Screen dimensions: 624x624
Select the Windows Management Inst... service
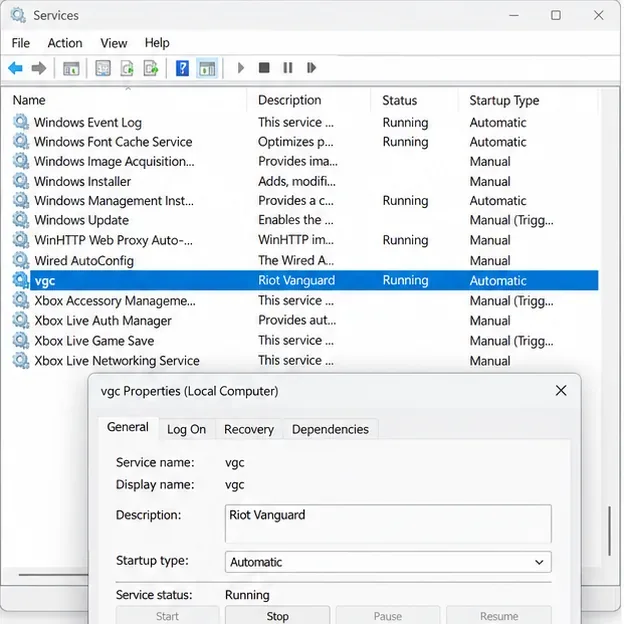tap(114, 201)
